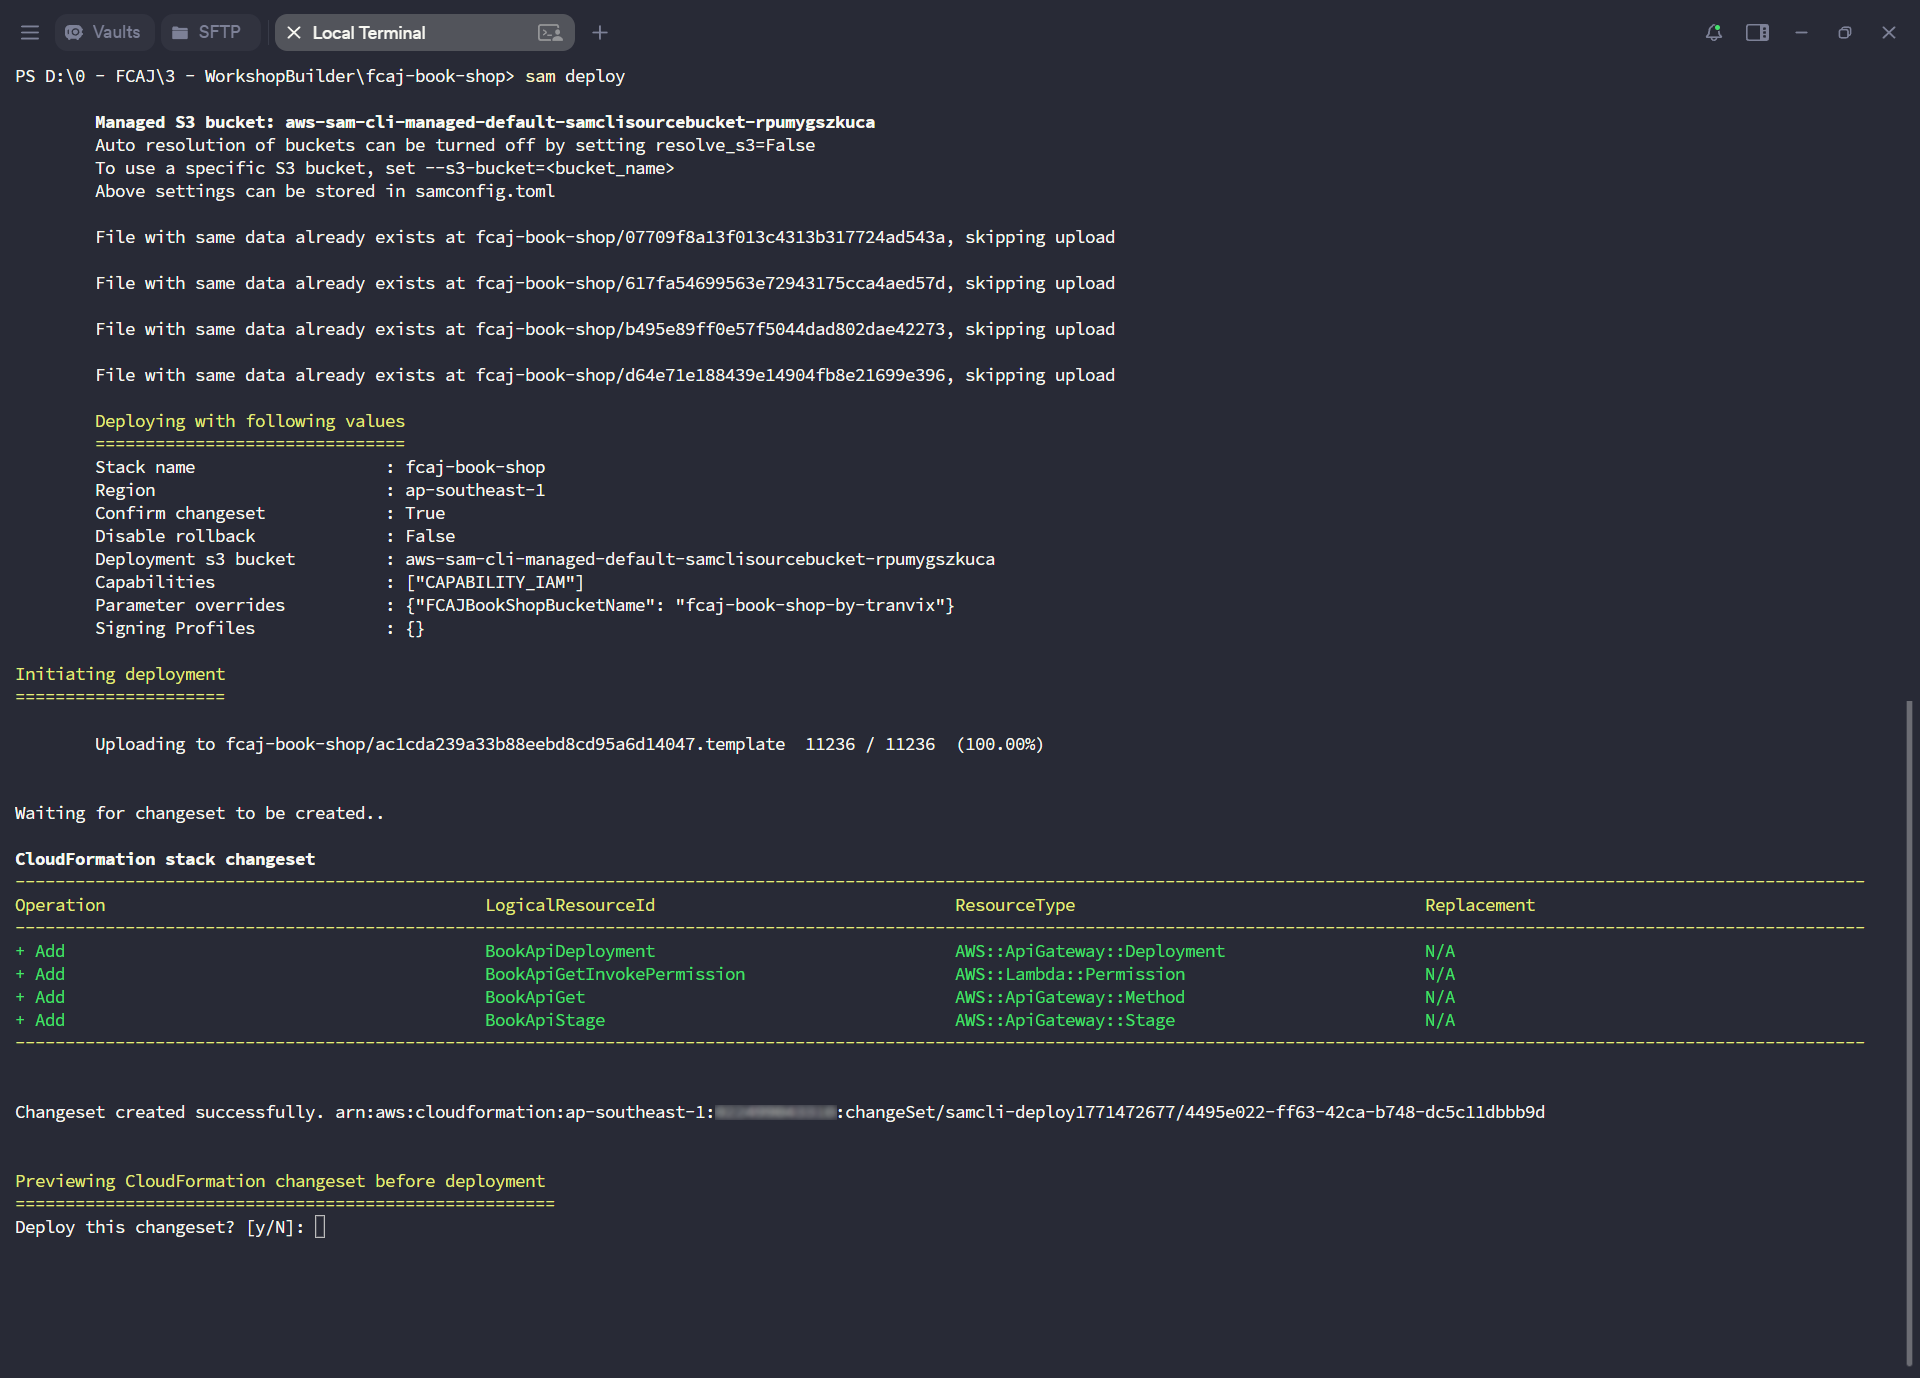Restore down the window
This screenshot has width=1920, height=1378.
coord(1845,32)
